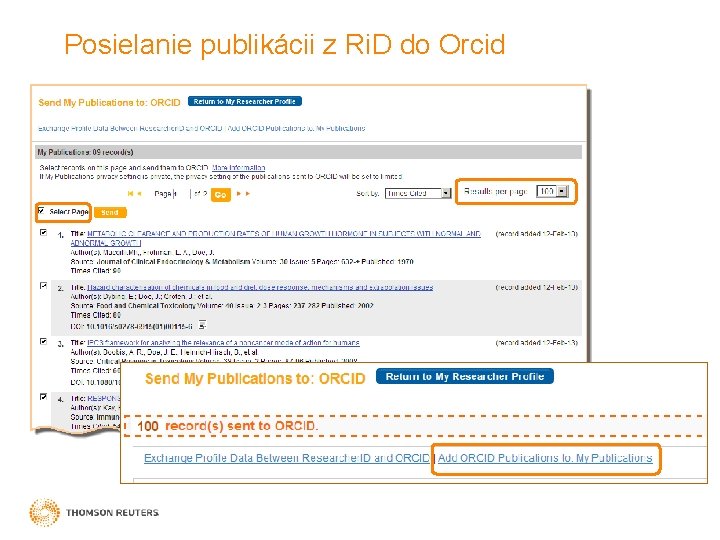
Task: Open top Exchange Profile Data Between ResearcherID link
Action: [130, 128]
